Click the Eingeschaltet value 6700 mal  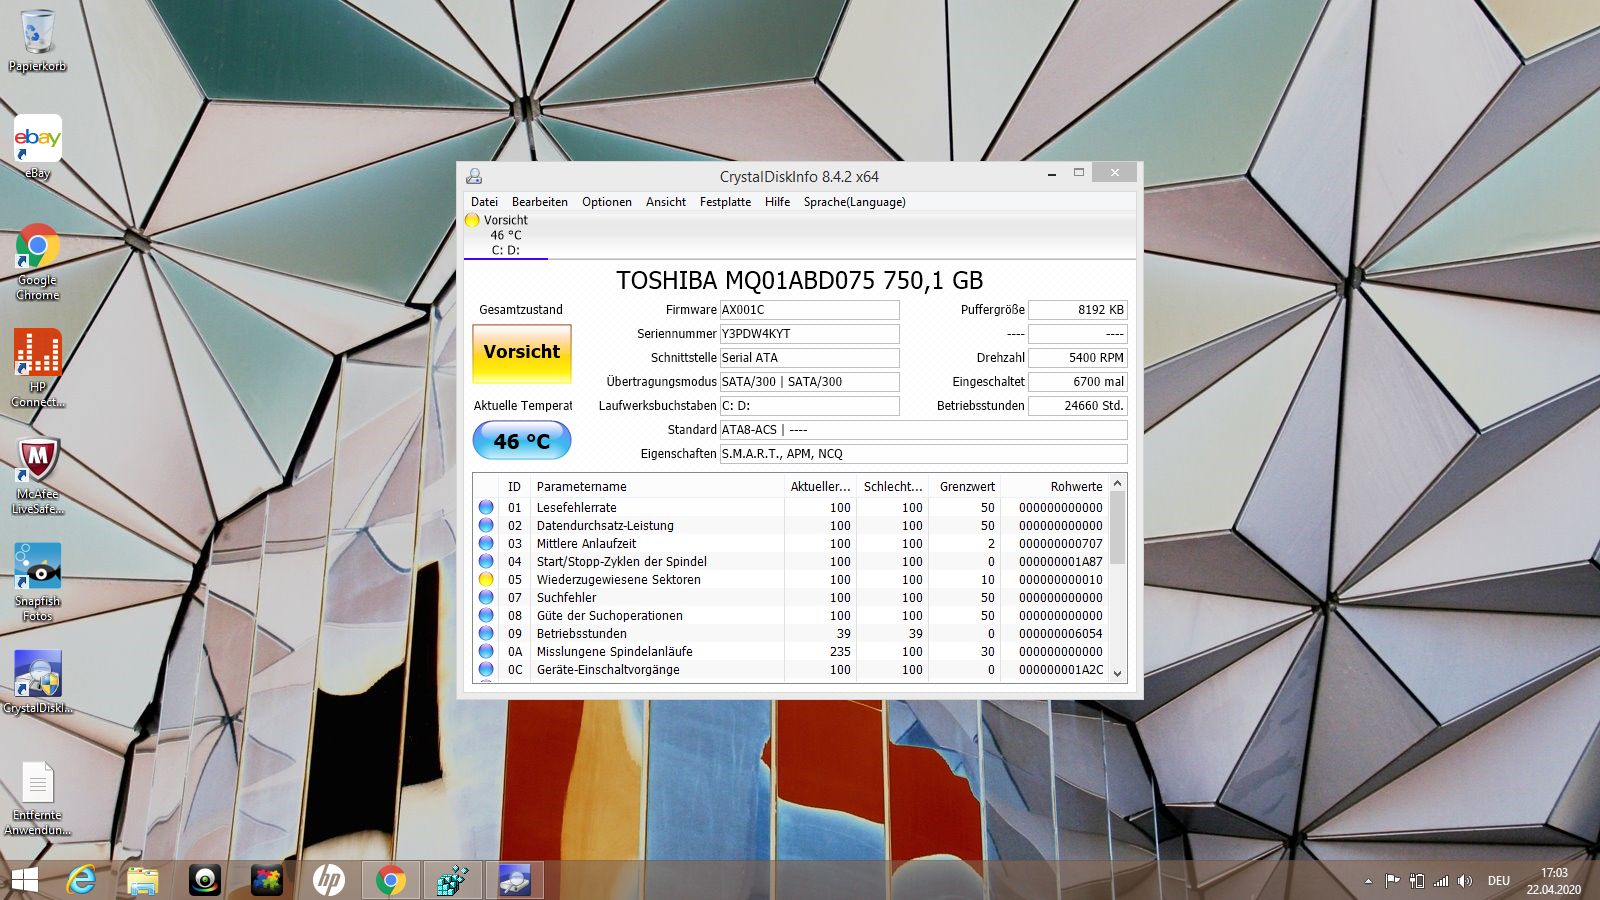coord(1078,382)
